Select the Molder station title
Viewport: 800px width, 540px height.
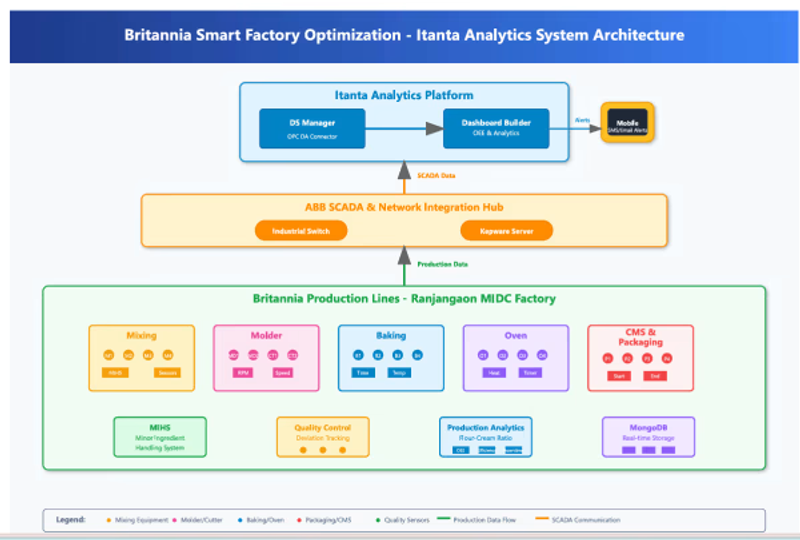[x=266, y=335]
